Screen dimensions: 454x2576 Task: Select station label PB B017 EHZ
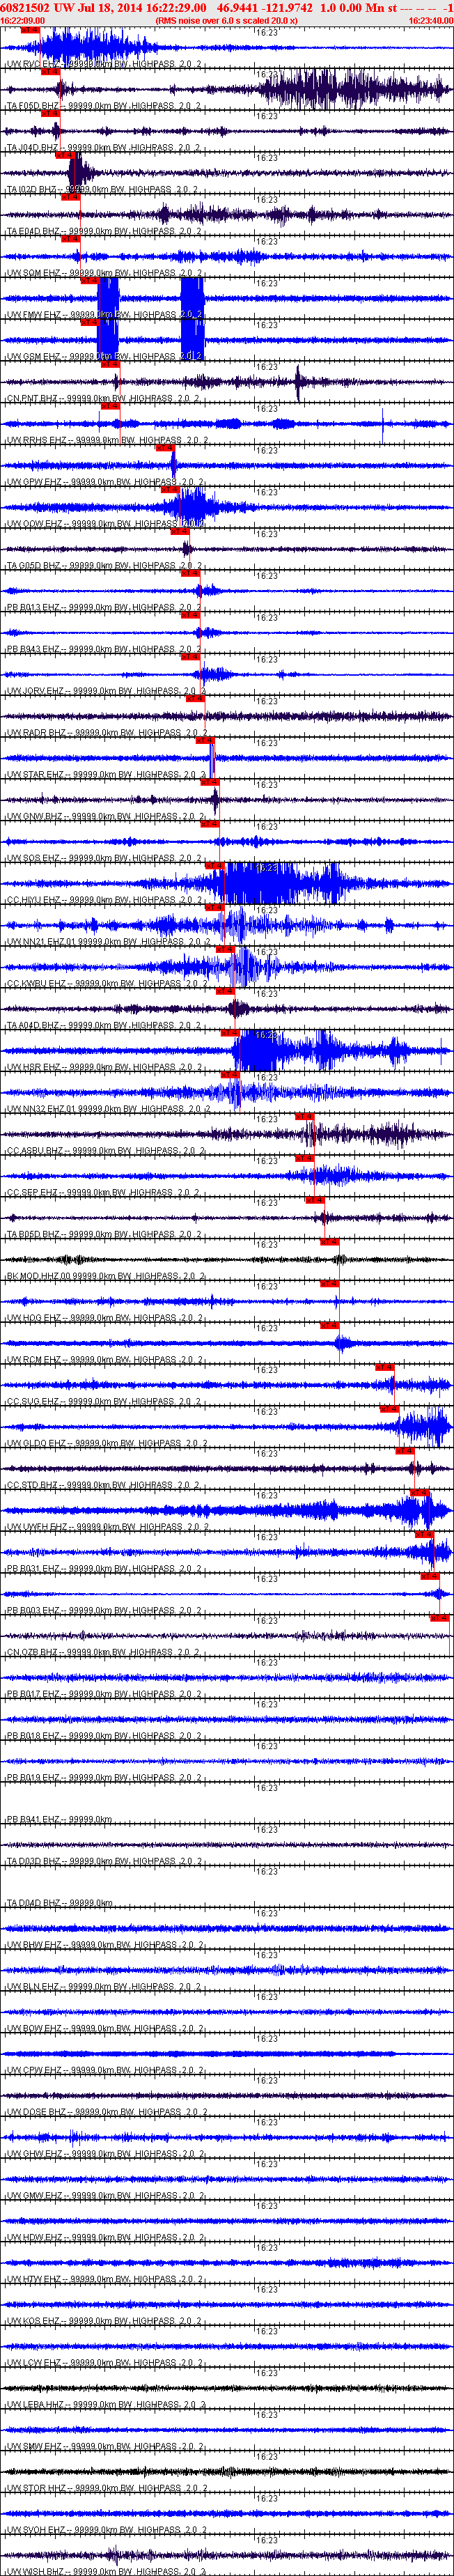[34, 1695]
